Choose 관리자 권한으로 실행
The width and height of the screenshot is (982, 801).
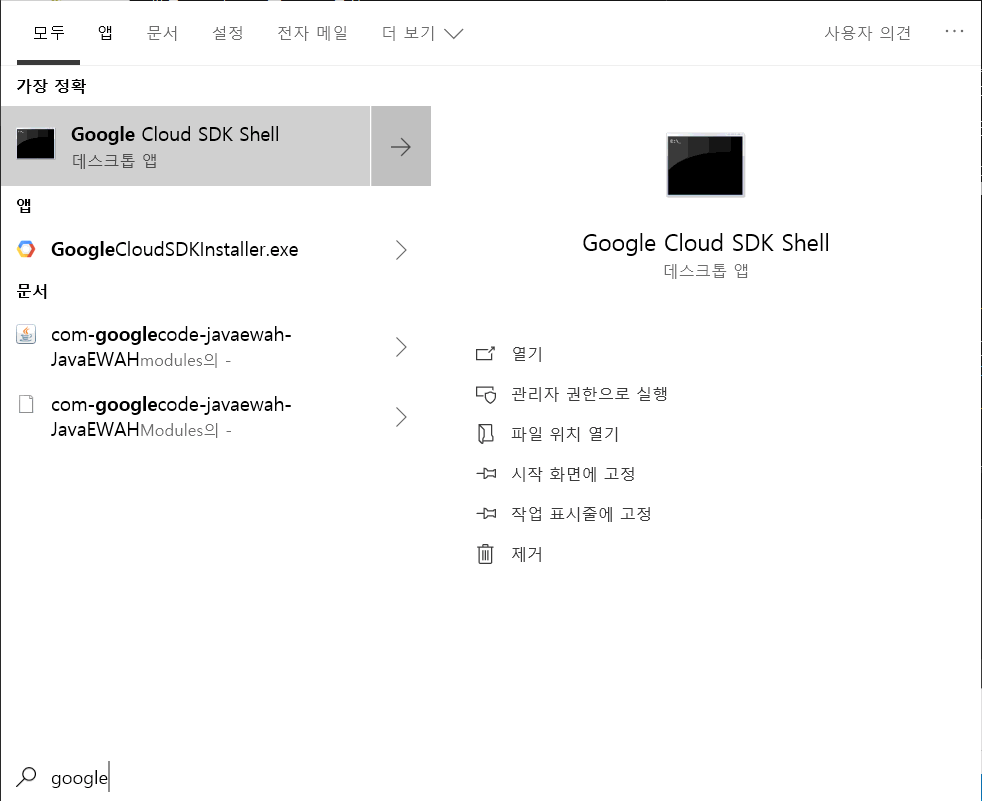click(x=589, y=394)
